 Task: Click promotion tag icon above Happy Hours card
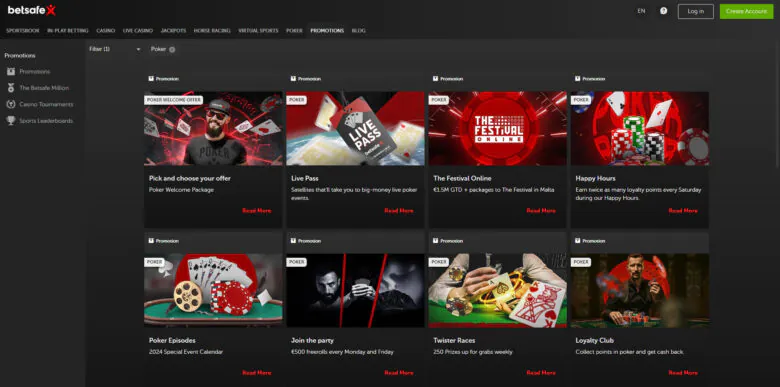(578, 79)
